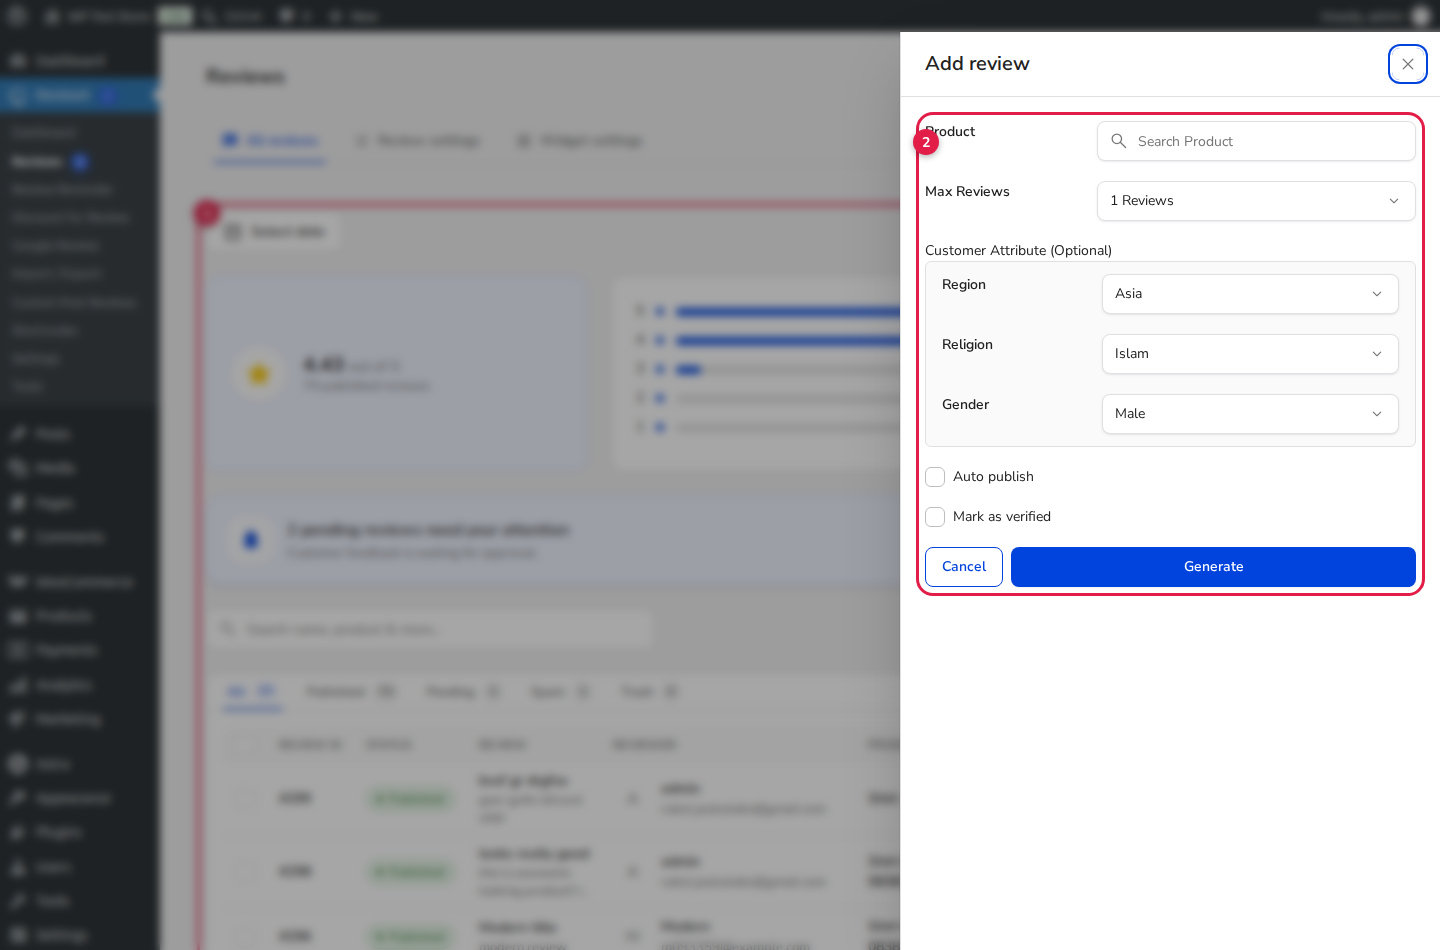Open the Religion dropdown showing Islam
This screenshot has height=950, width=1440.
[1250, 354]
